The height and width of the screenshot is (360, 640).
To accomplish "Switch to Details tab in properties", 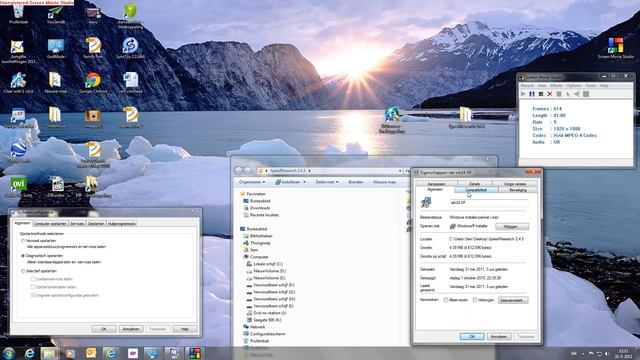I will point(475,184).
